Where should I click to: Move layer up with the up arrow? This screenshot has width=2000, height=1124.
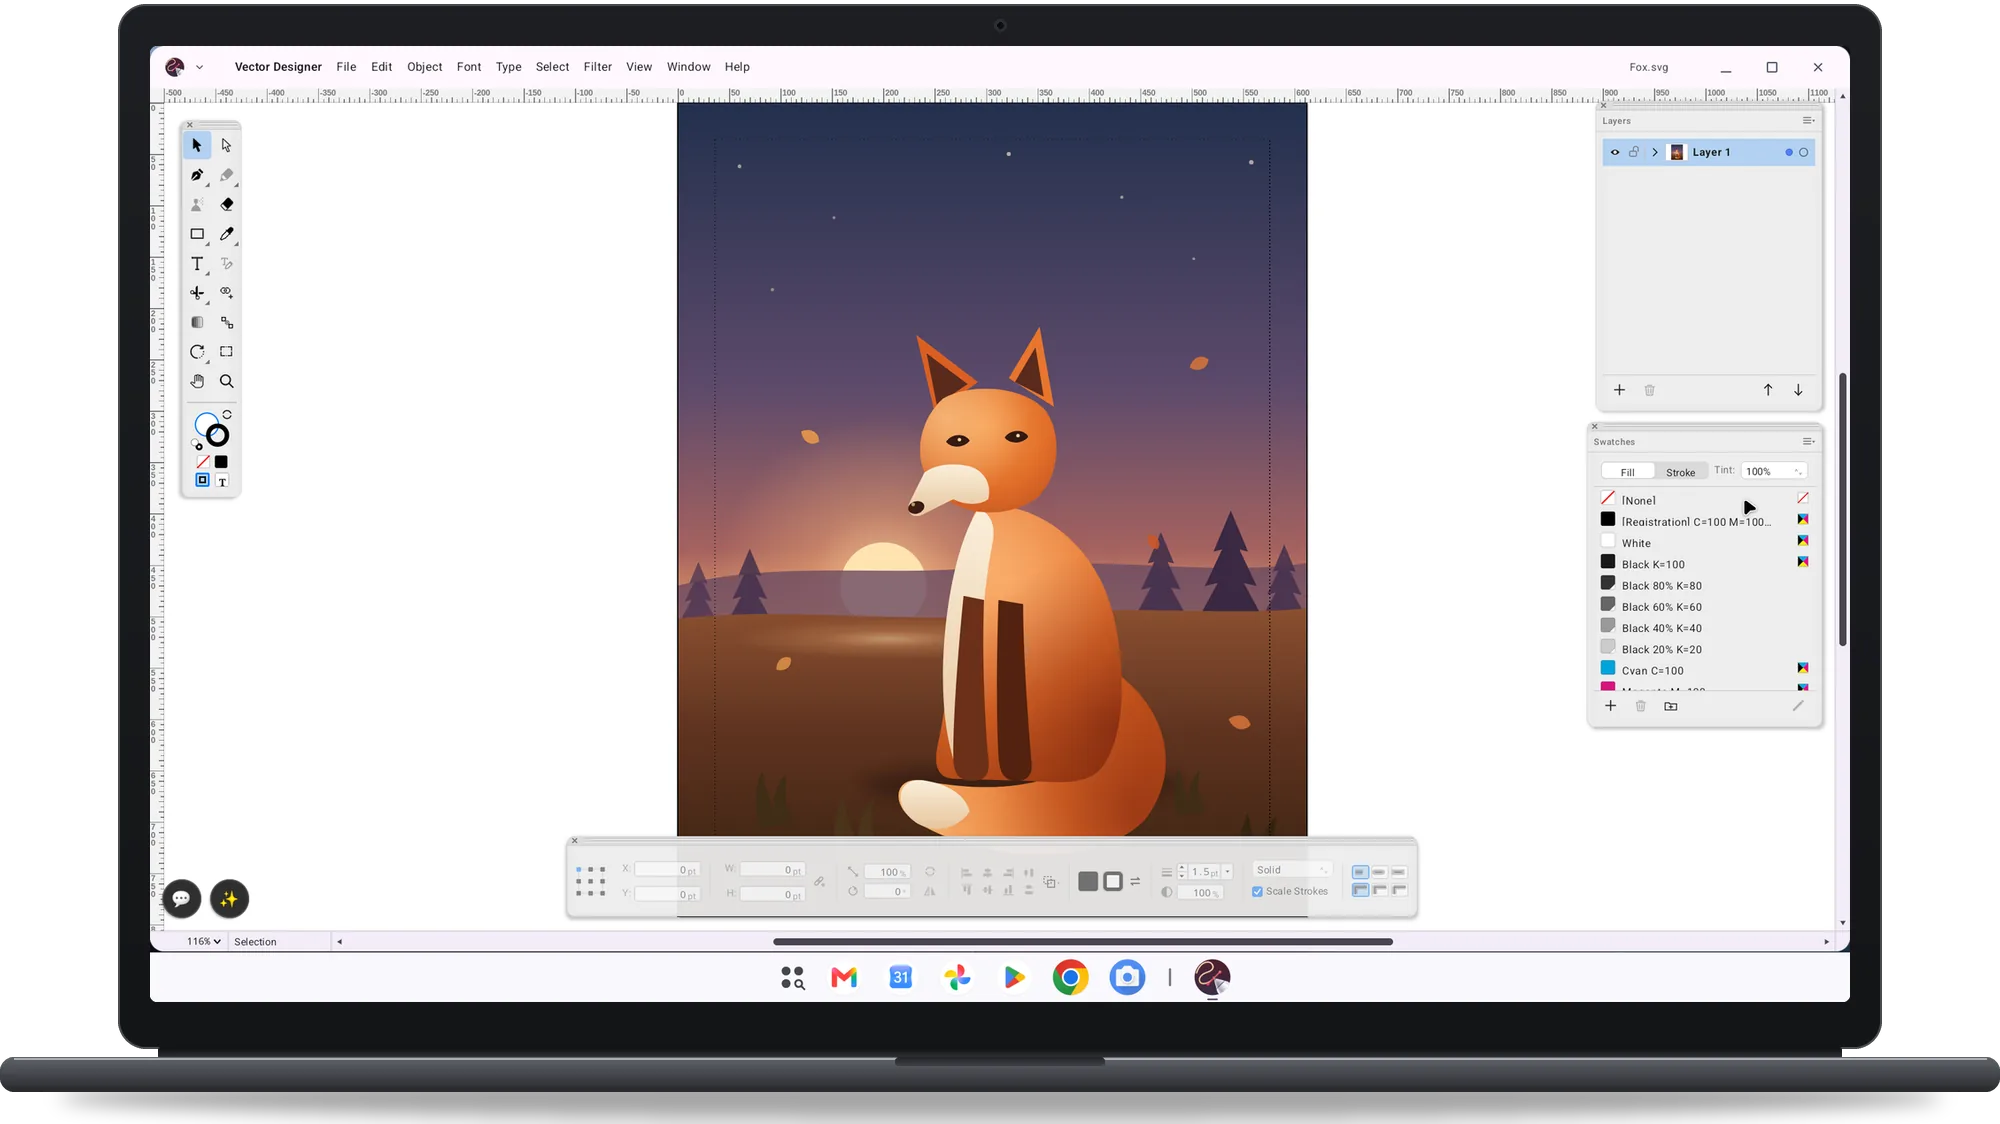tap(1768, 390)
